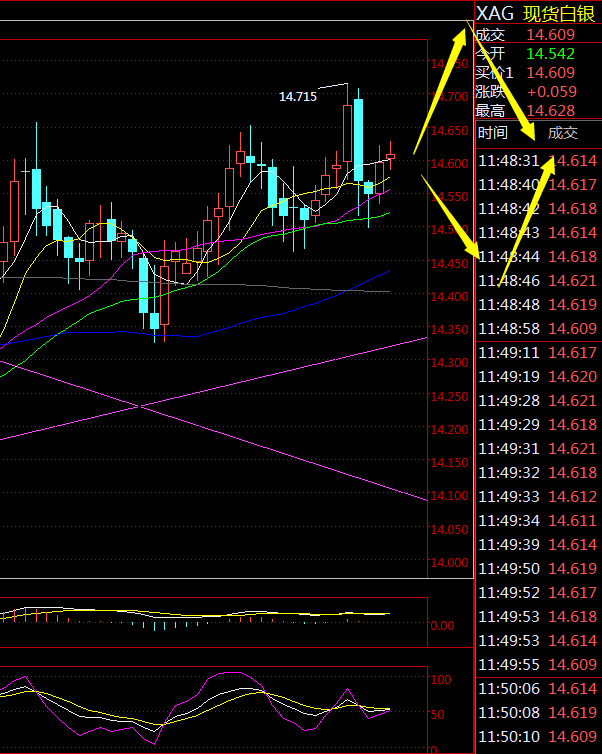Click the 14.600 price axis label
The height and width of the screenshot is (754, 602).
(449, 164)
